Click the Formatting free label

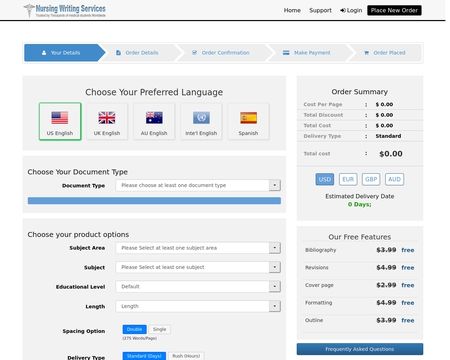pyautogui.click(x=408, y=303)
